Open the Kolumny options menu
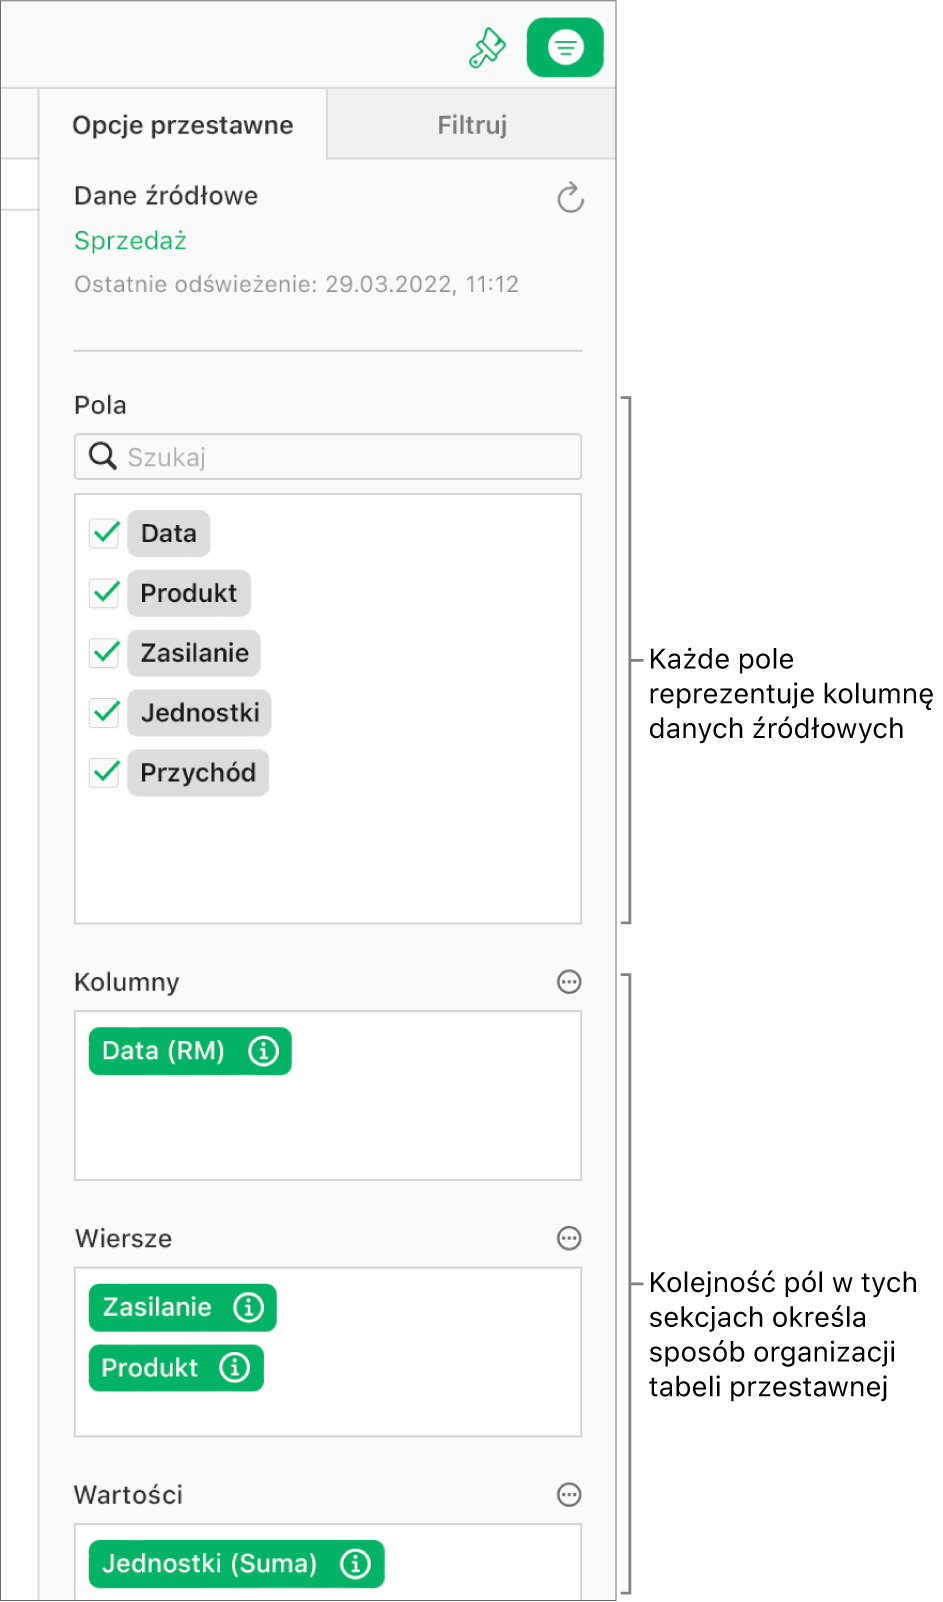This screenshot has height=1602, width=943. pos(568,982)
